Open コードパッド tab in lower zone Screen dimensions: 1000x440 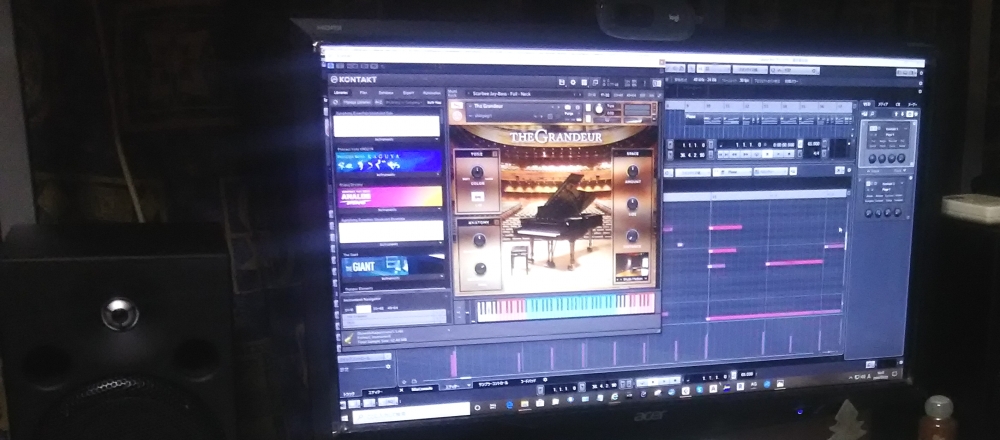click(529, 381)
